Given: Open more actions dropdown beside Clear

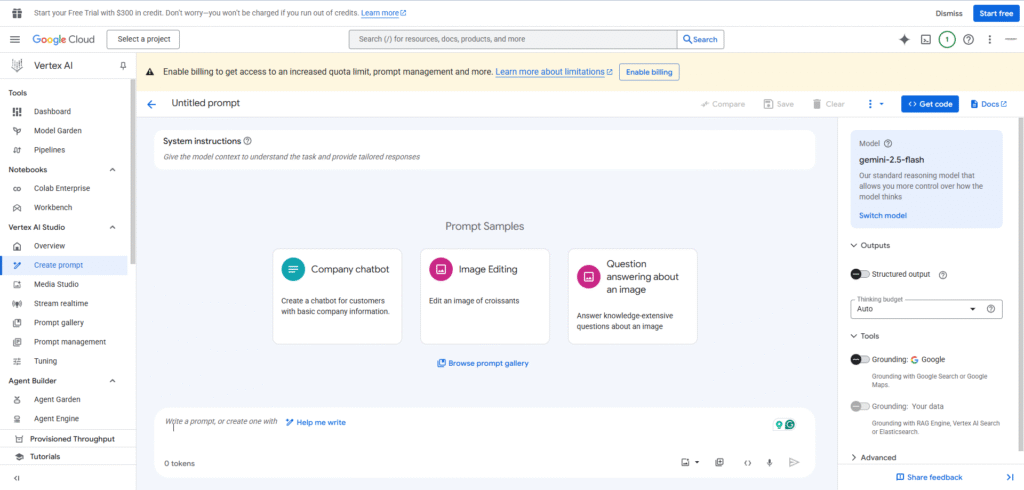Looking at the screenshot, I should (875, 104).
